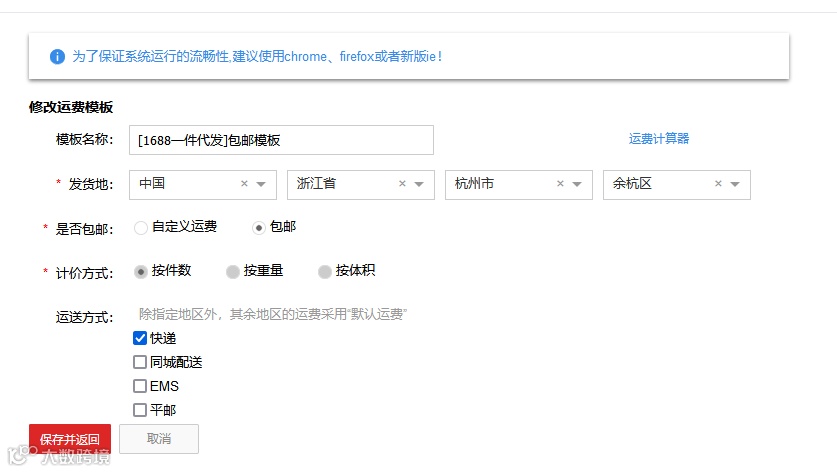Click the 中国 text in country combo box
The width and height of the screenshot is (837, 472).
(152, 184)
